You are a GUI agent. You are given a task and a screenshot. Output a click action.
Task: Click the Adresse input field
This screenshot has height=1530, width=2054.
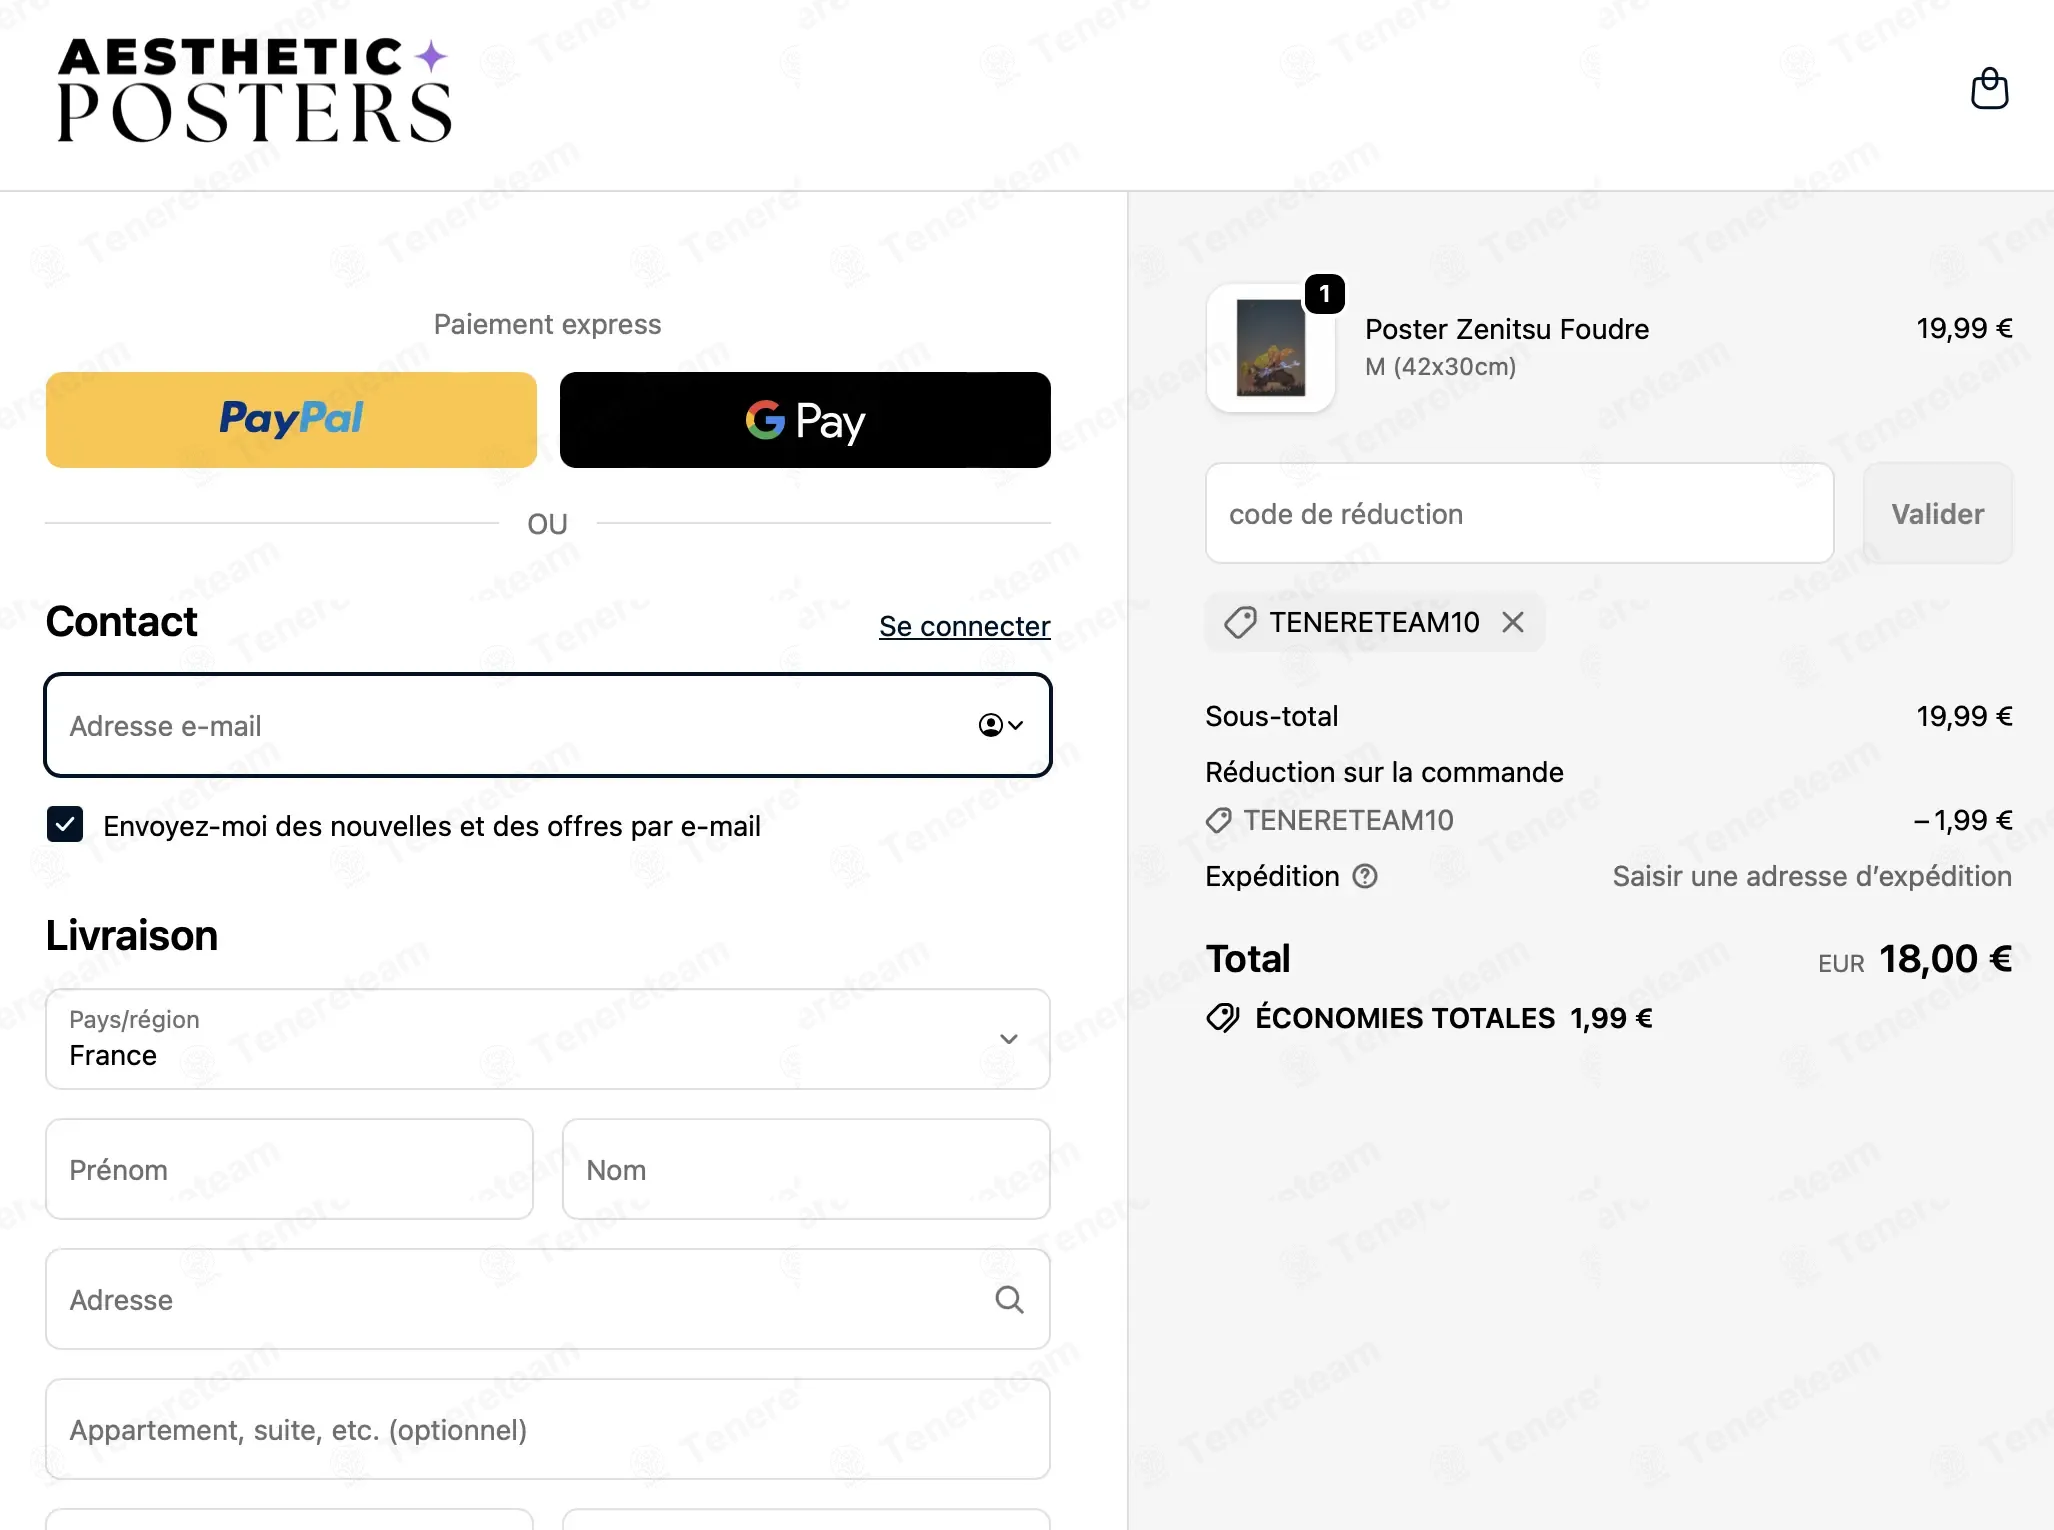click(x=548, y=1299)
